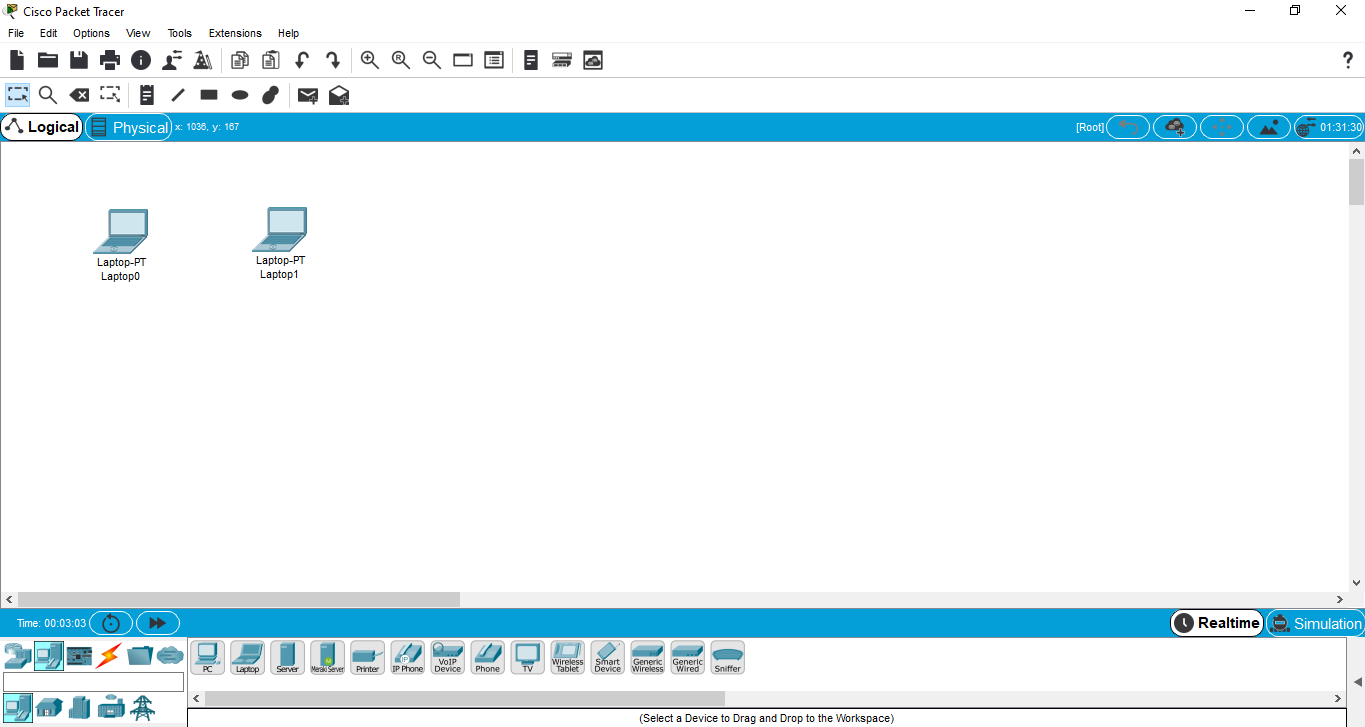The height and width of the screenshot is (727, 1365).
Task: Open the View menu
Action: pos(138,33)
